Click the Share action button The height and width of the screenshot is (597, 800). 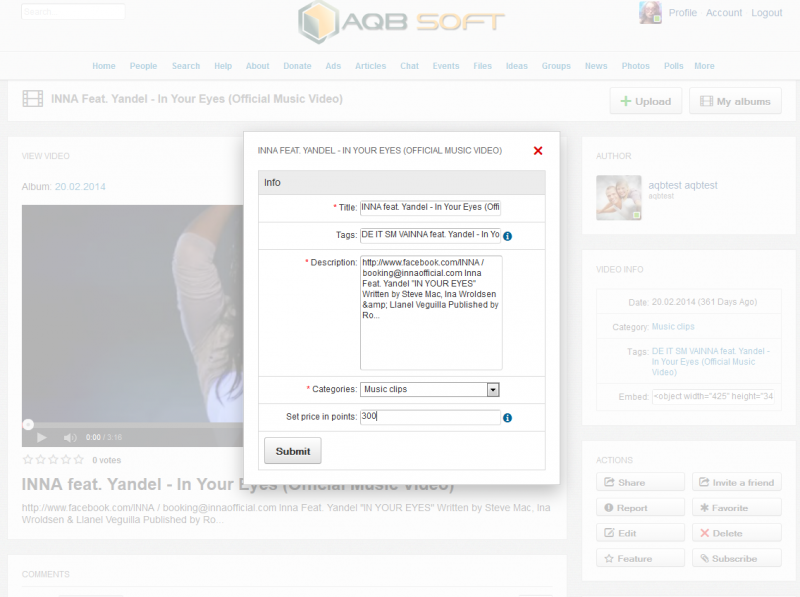[640, 482]
